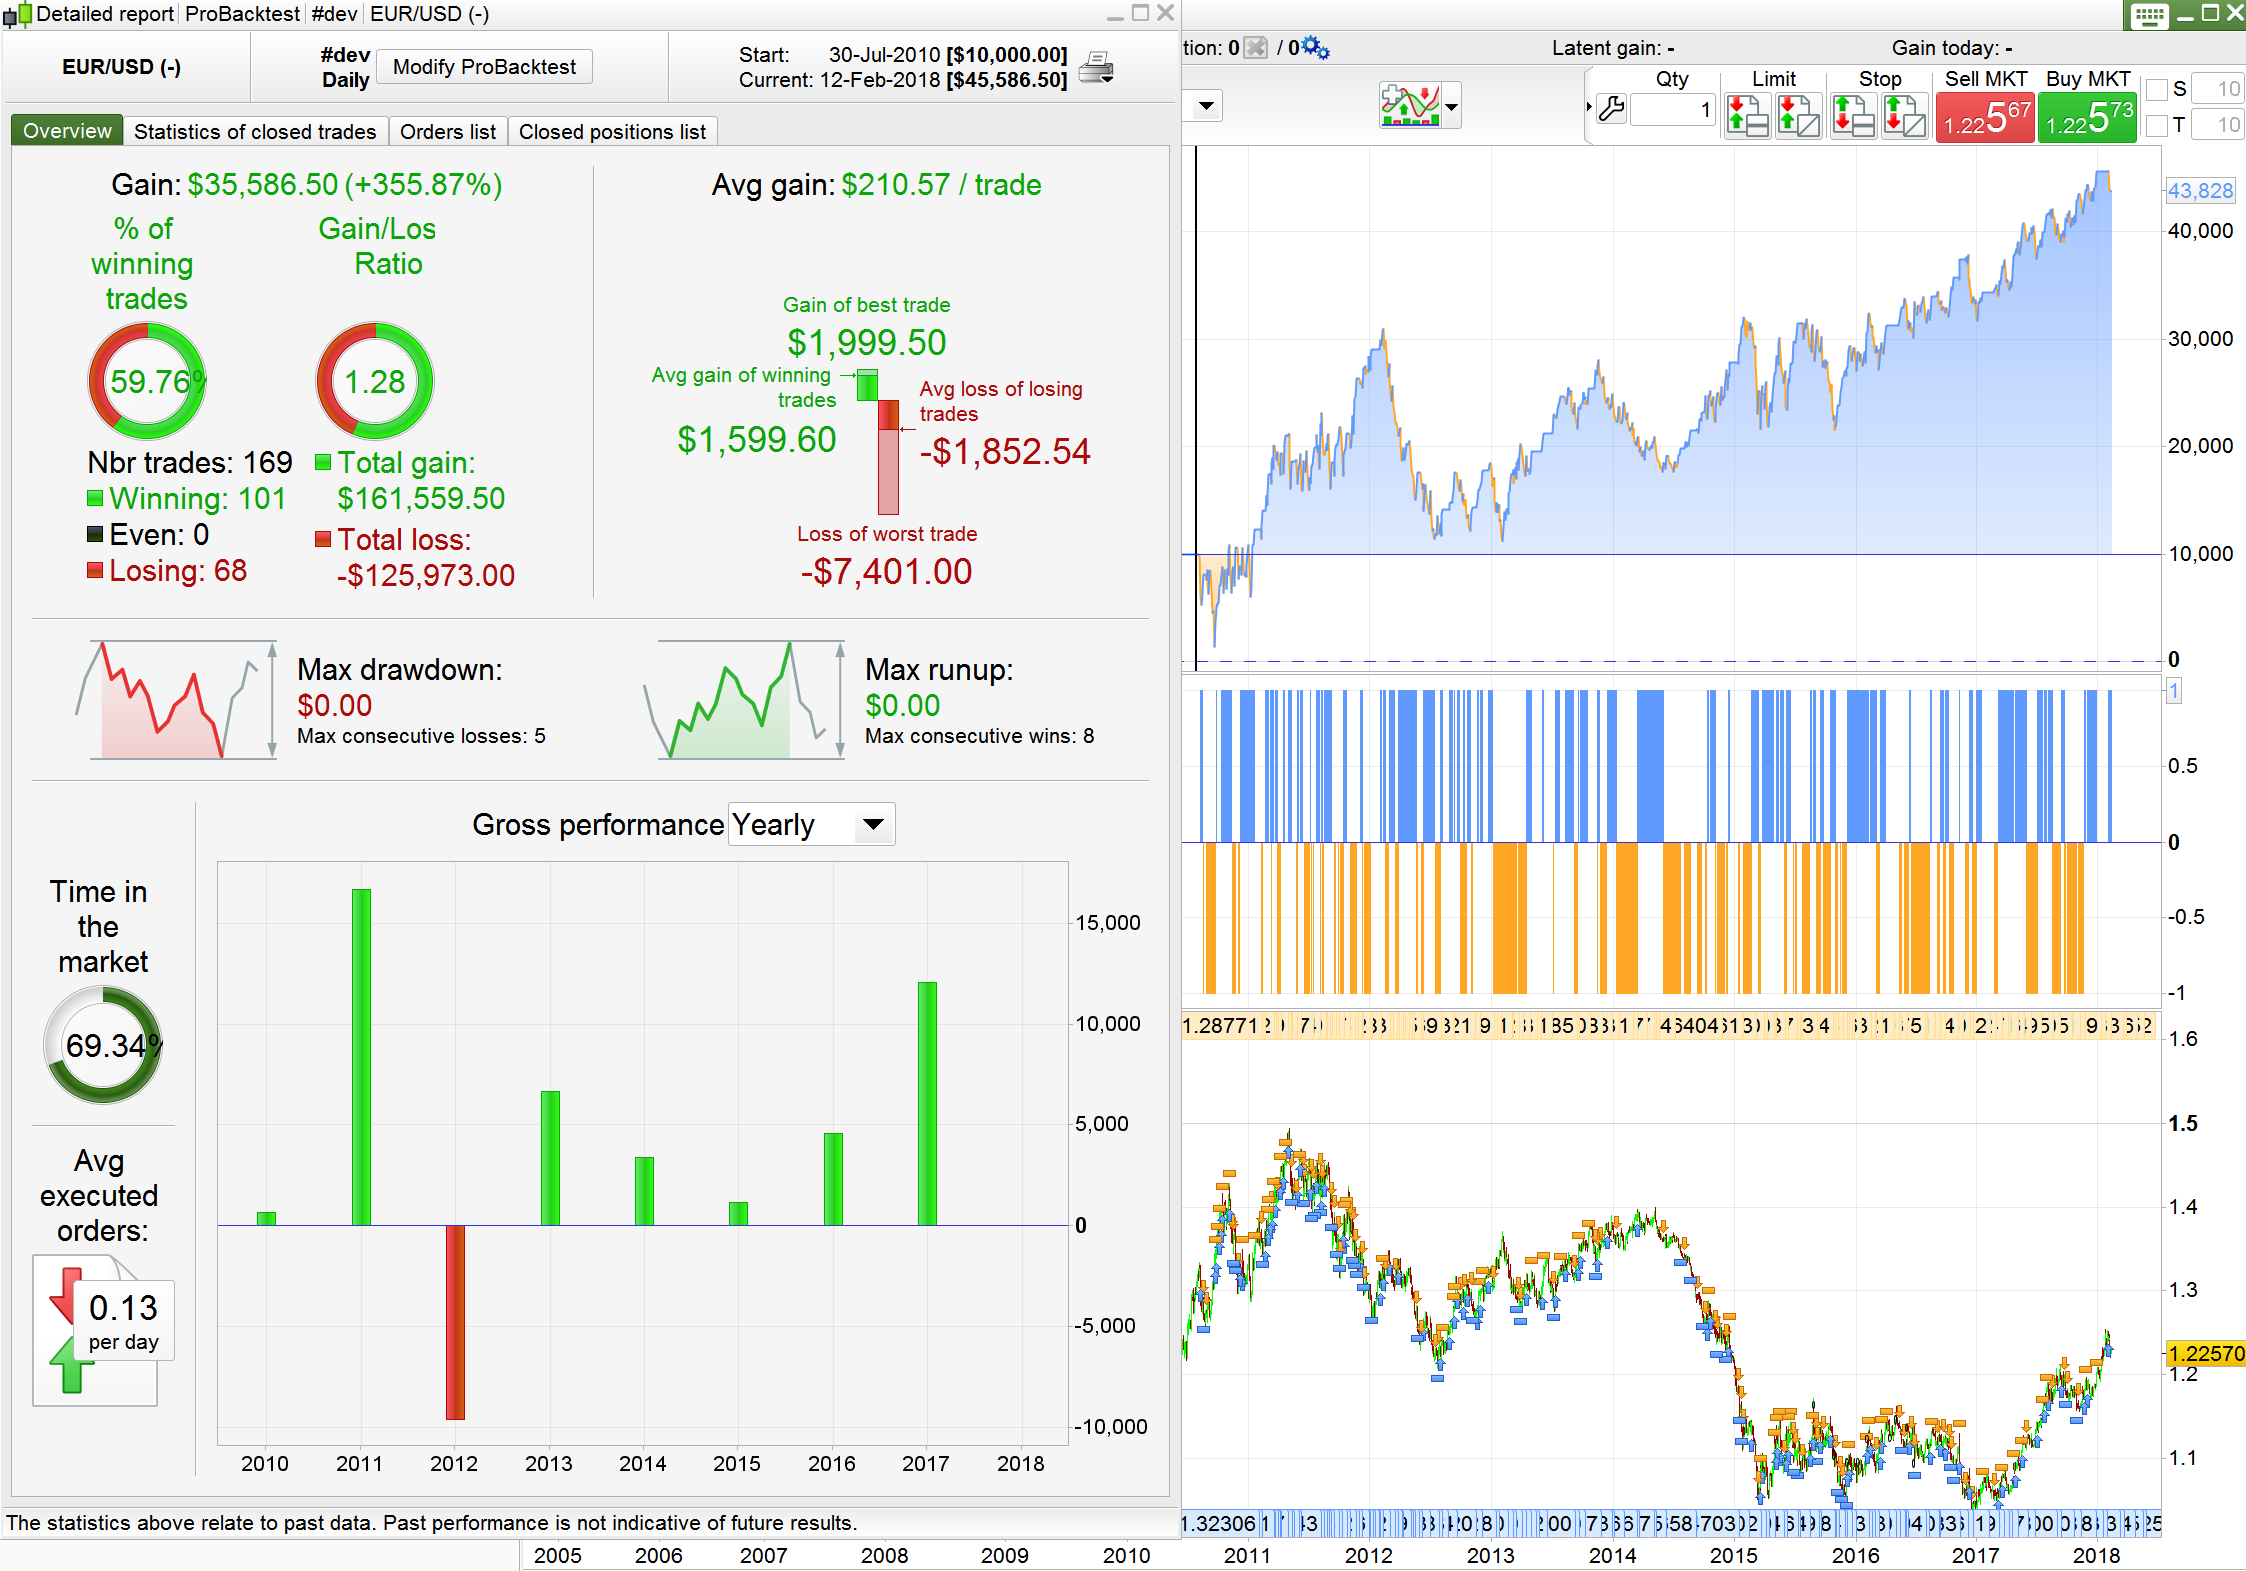The height and width of the screenshot is (1571, 2246).
Task: Click the 2014 label on time axis
Action: (1612, 1555)
